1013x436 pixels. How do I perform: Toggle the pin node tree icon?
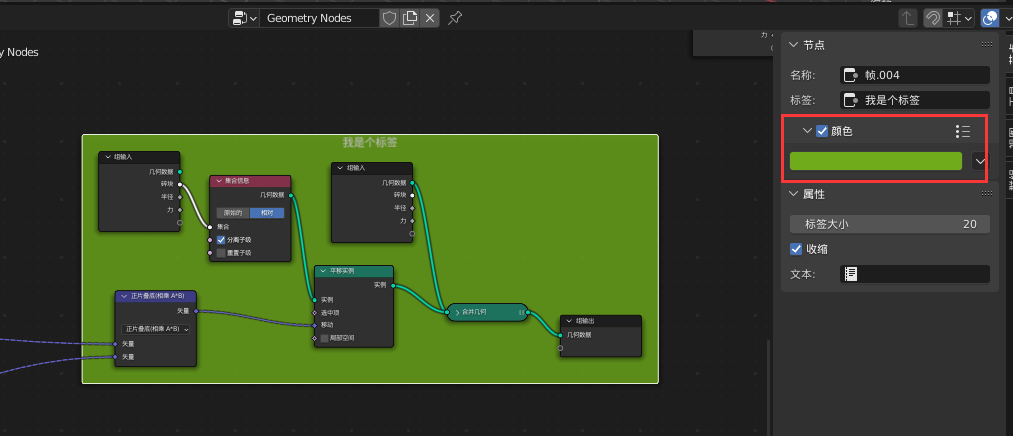coord(455,18)
